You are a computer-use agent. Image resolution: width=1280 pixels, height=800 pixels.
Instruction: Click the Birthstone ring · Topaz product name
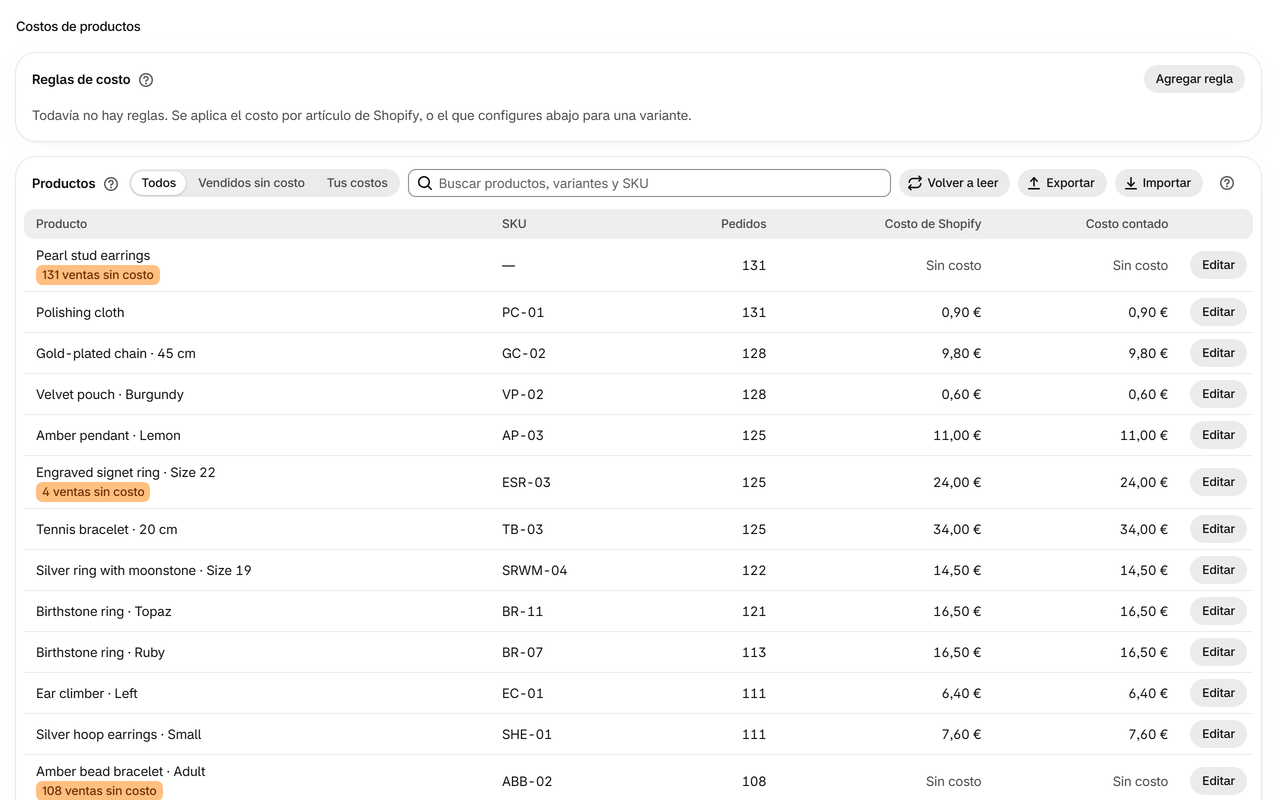104,611
